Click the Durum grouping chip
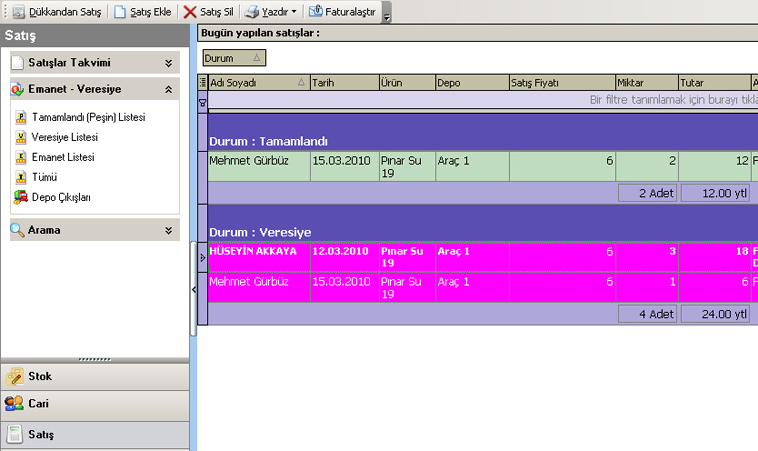The width and height of the screenshot is (758, 451). coord(234,58)
